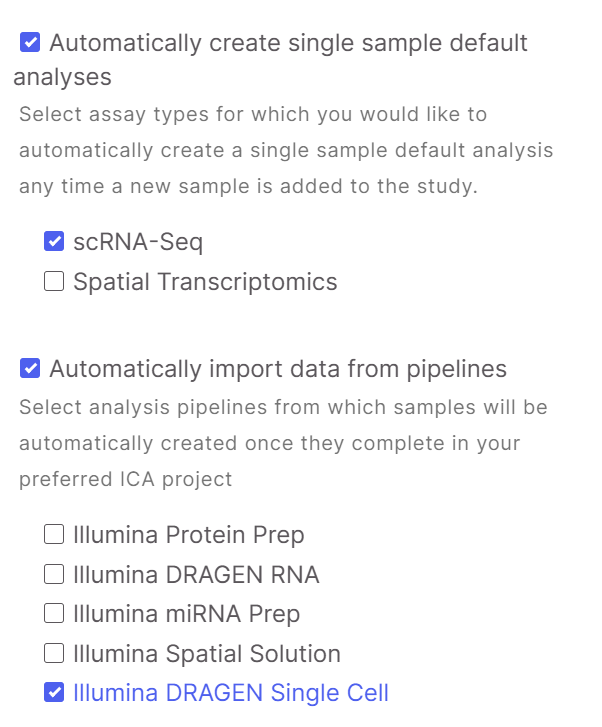Select the Illumina Spatial Solution checkbox
The image size is (602, 727).
54,654
